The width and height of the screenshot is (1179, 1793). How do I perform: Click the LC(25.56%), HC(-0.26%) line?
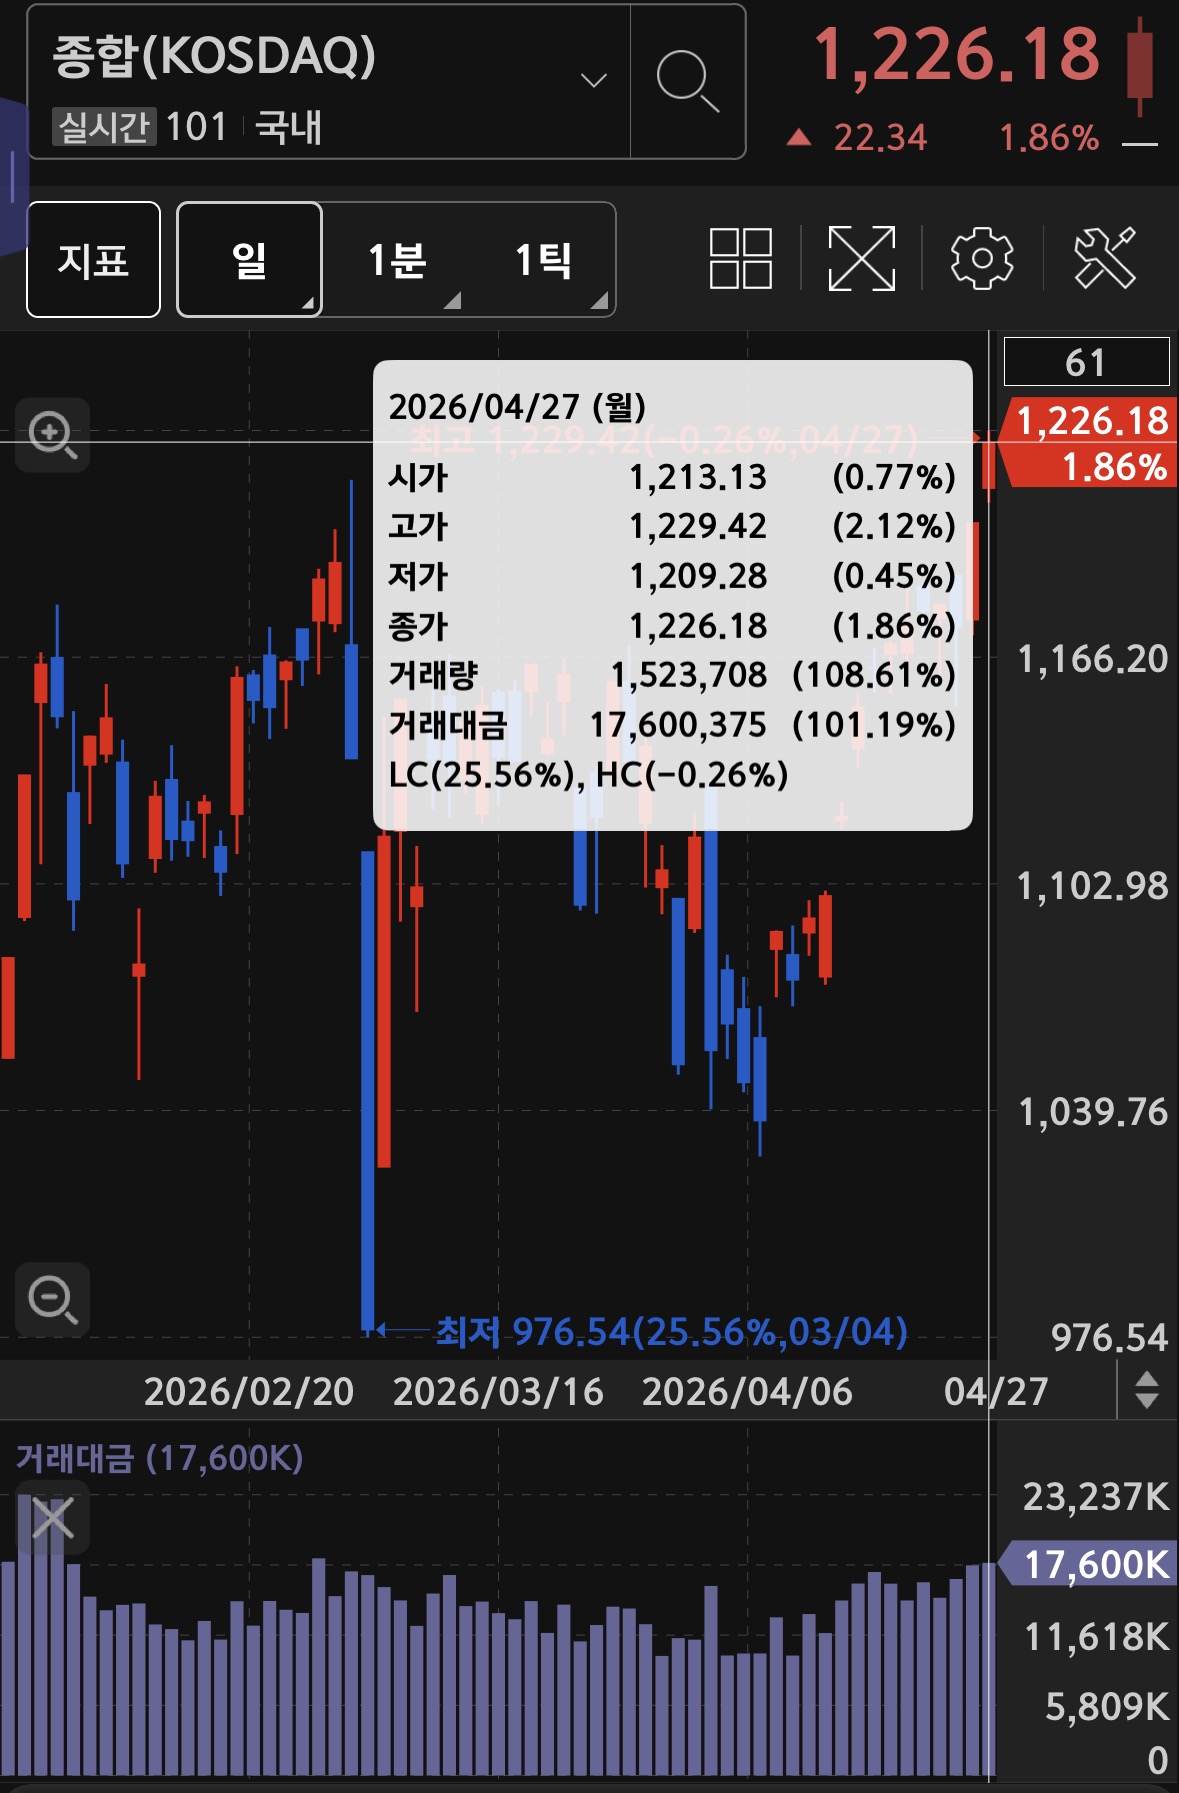click(x=588, y=775)
